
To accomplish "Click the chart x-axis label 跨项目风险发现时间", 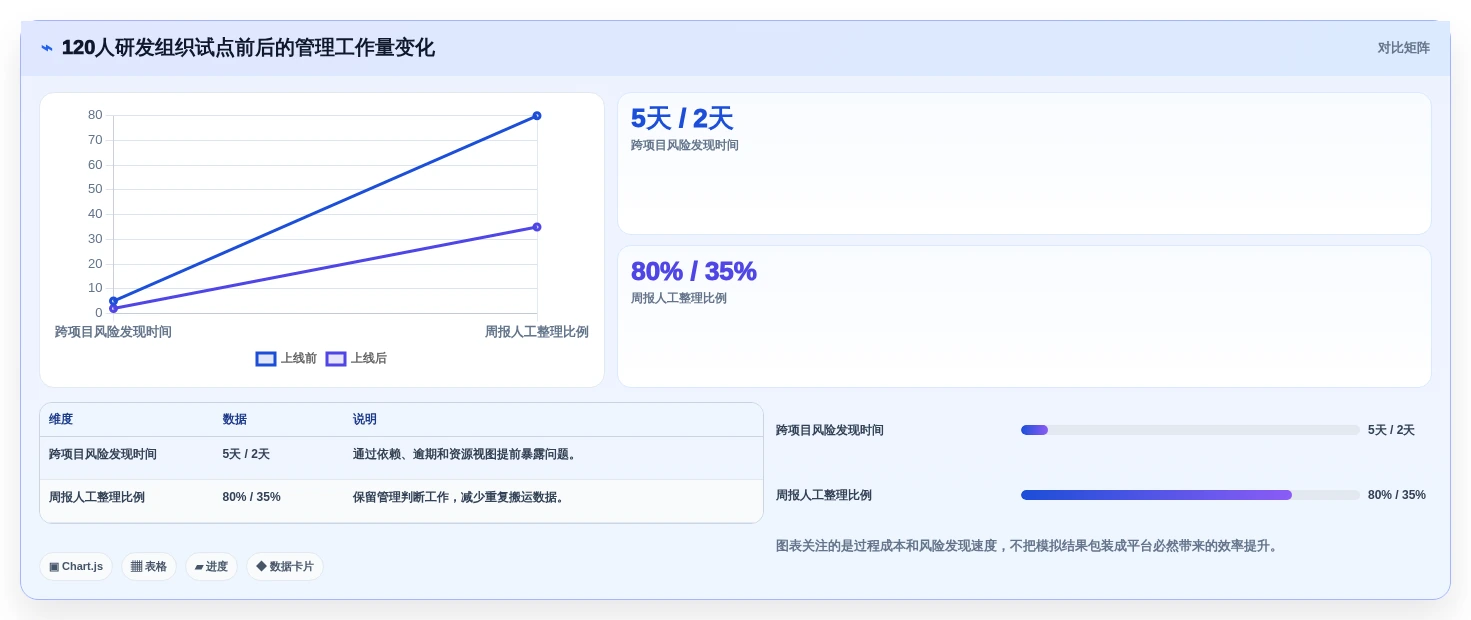I will point(113,332).
